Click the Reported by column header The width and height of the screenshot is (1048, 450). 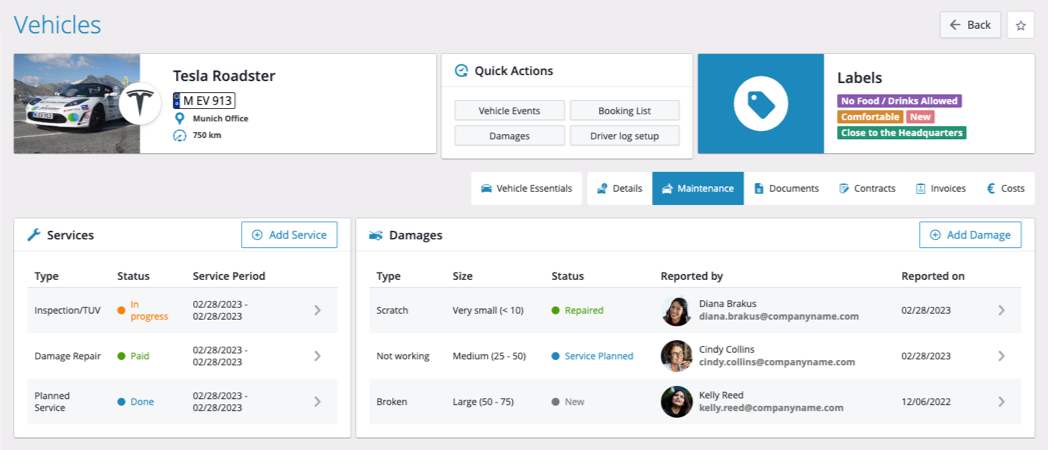pyautogui.click(x=692, y=275)
